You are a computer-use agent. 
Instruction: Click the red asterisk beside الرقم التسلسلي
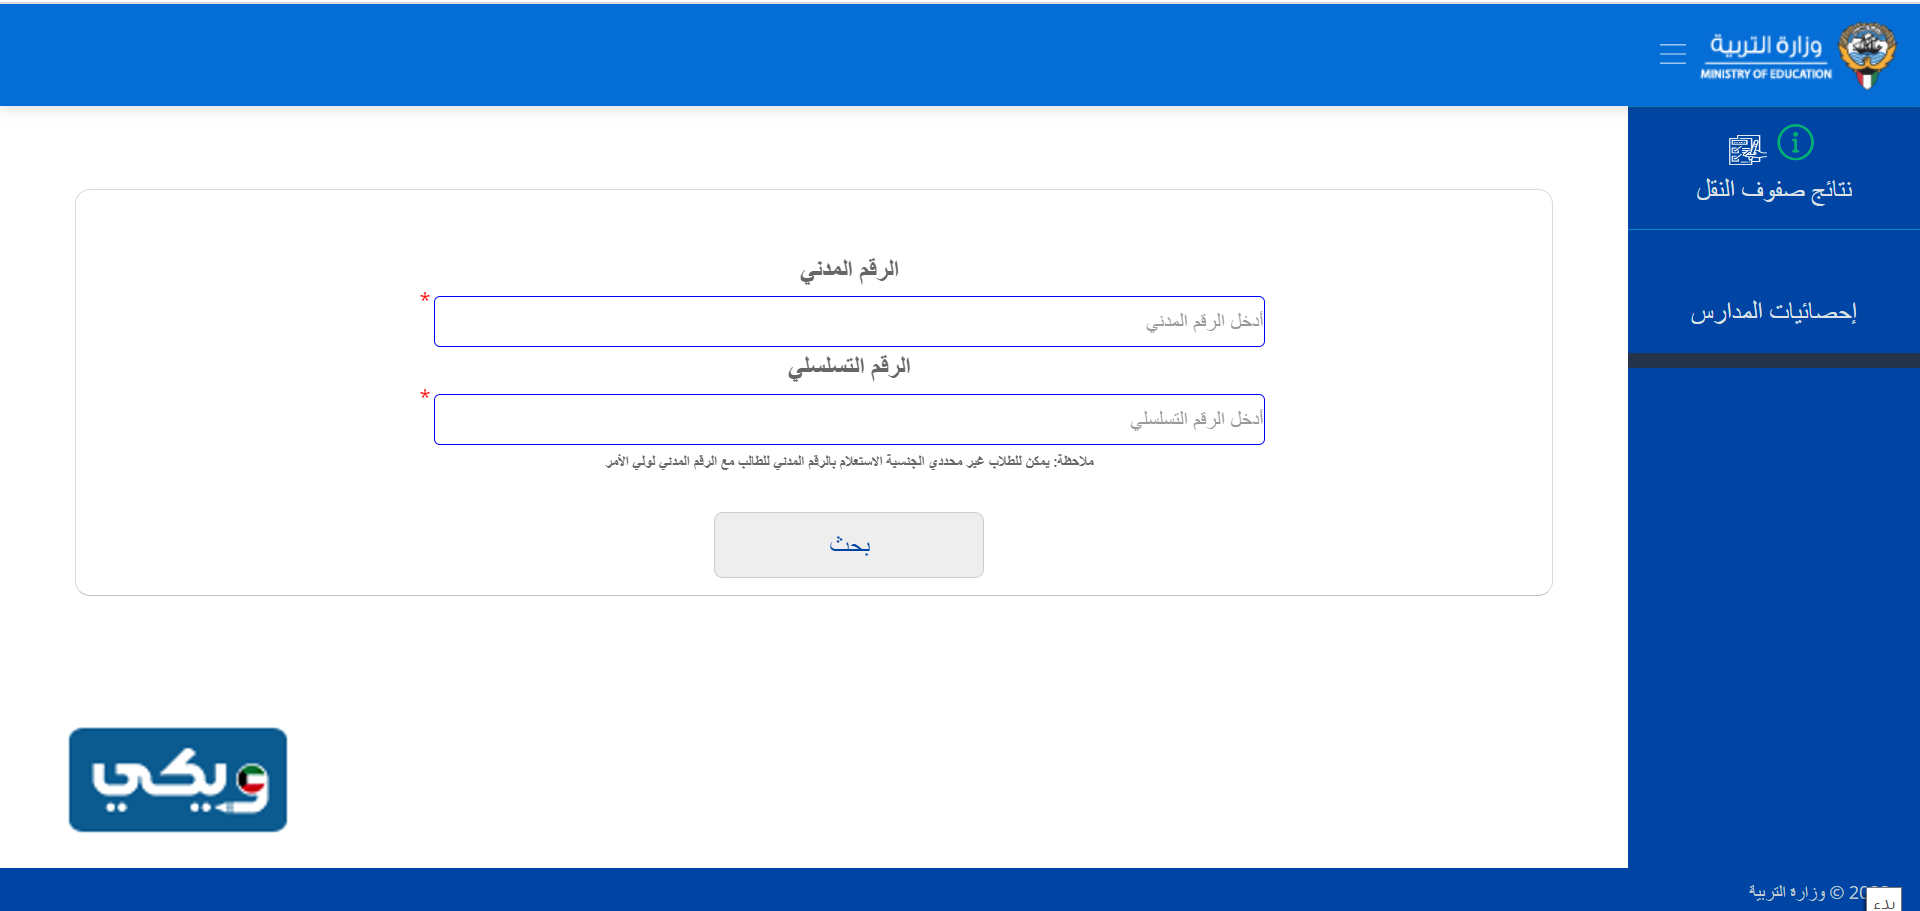(423, 396)
